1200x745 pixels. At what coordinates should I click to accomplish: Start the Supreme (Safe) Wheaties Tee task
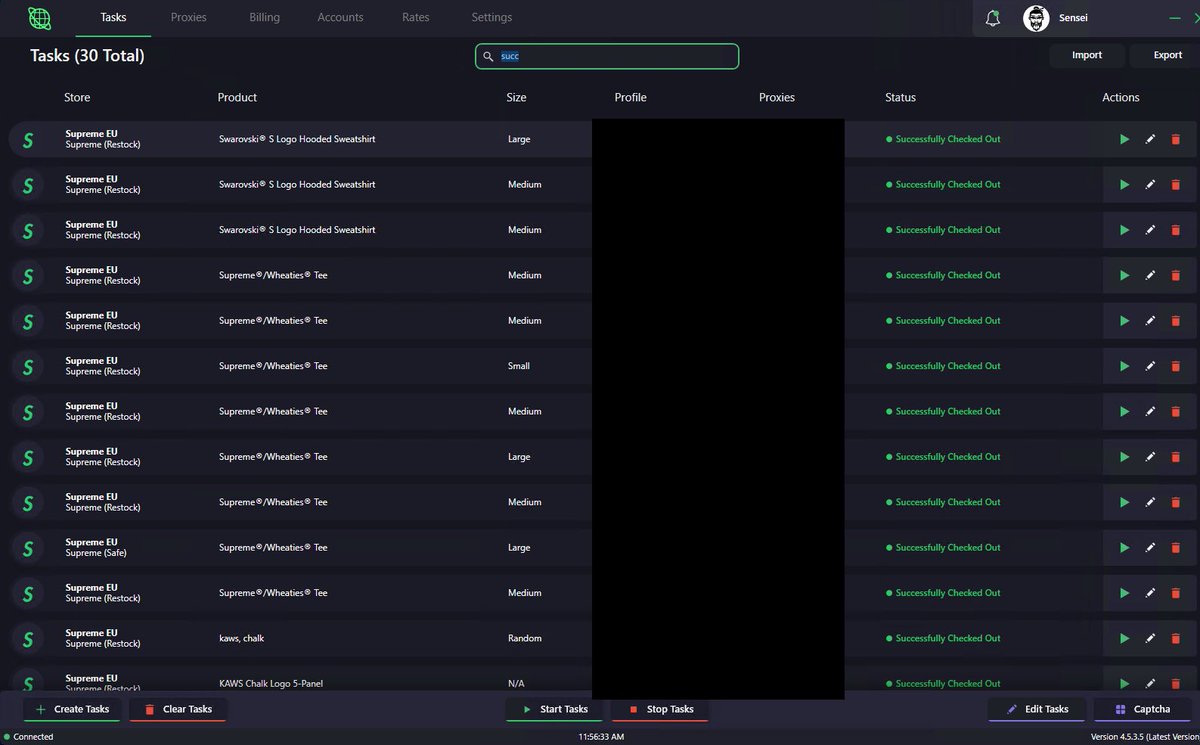(x=1124, y=548)
